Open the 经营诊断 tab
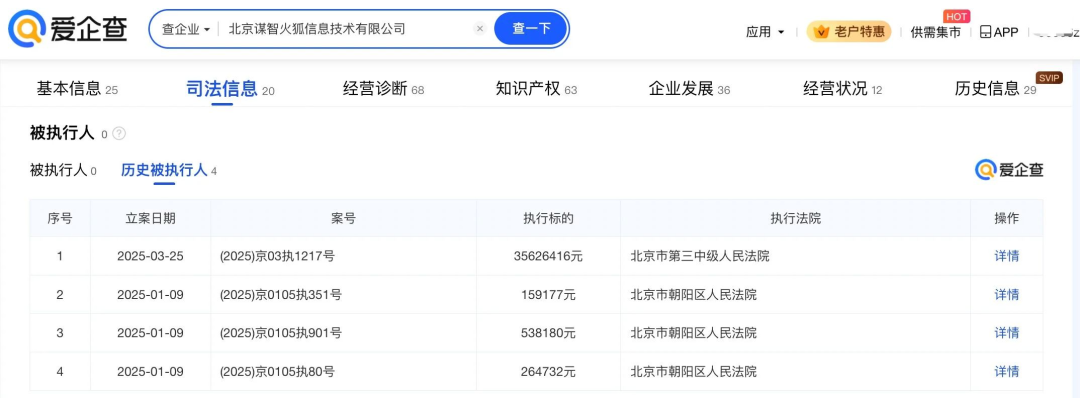Image resolution: width=1080 pixels, height=398 pixels. pos(384,89)
